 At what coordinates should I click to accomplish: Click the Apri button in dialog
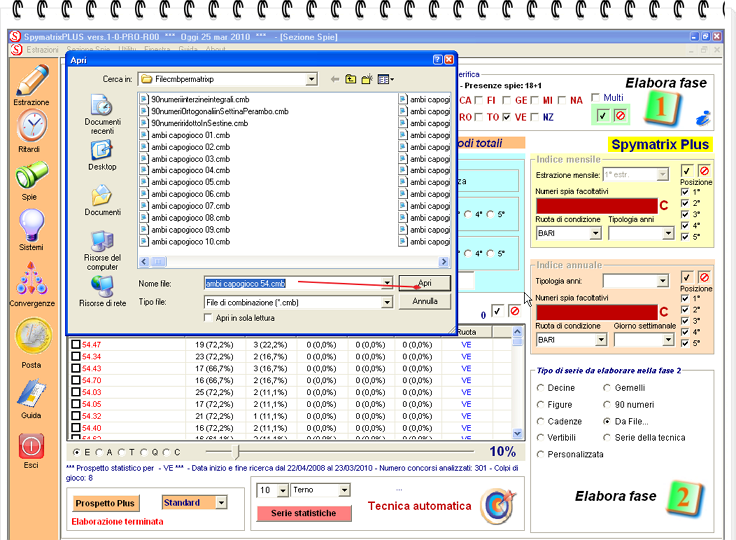point(424,283)
